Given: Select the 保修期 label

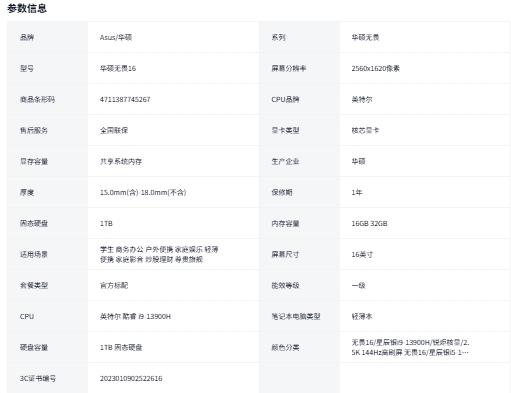Looking at the screenshot, I should [x=282, y=192].
